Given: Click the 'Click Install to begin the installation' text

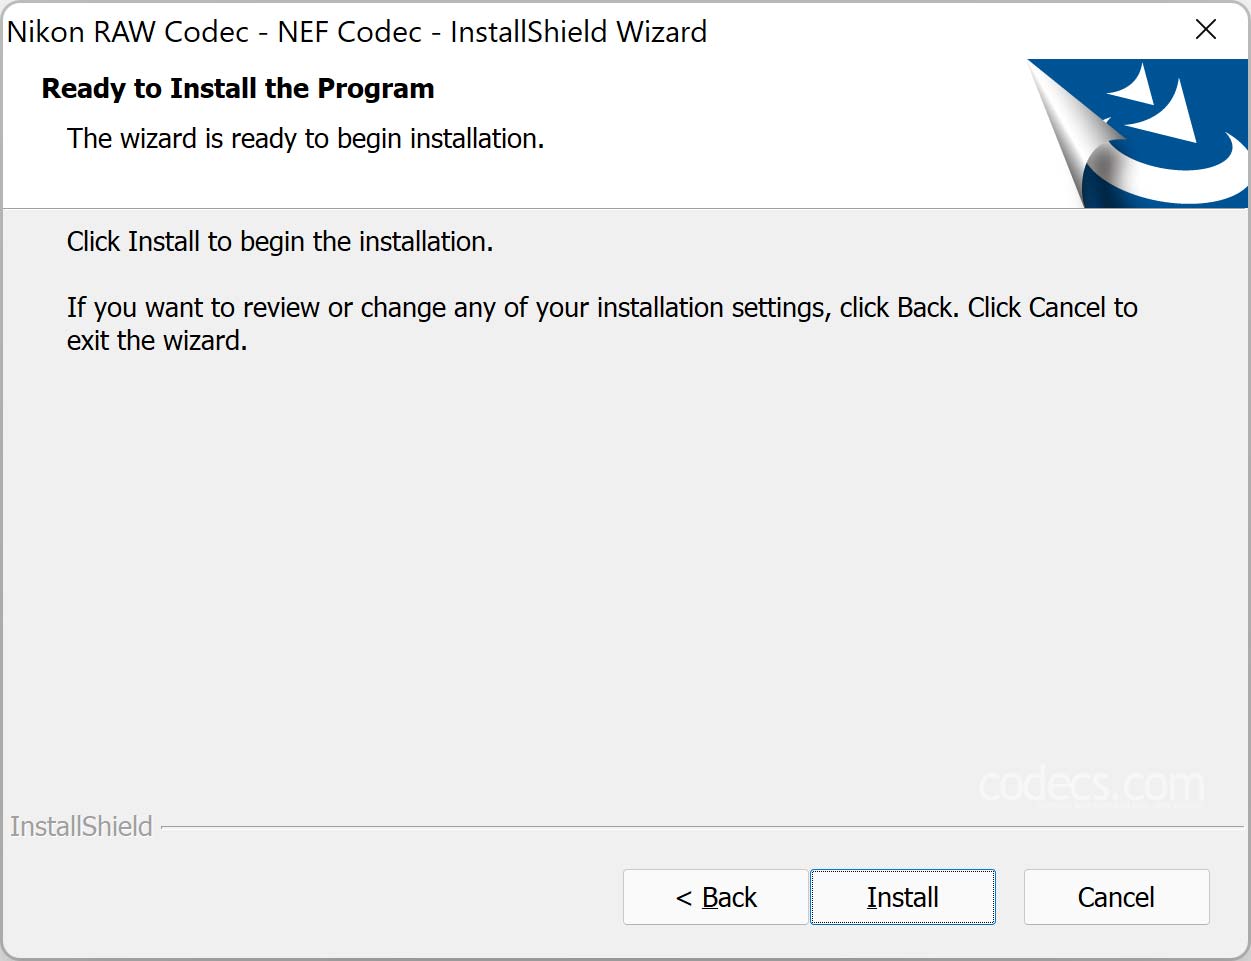Looking at the screenshot, I should (x=280, y=242).
